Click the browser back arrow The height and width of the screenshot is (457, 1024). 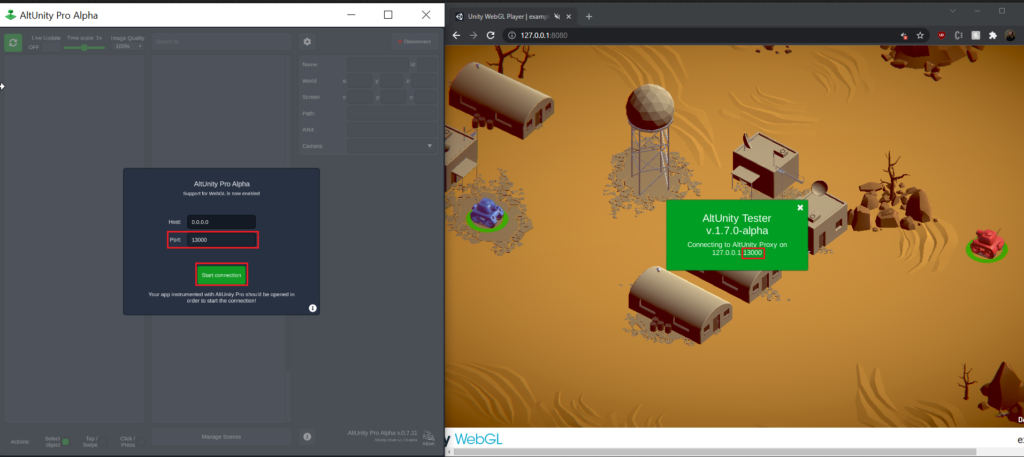(456, 35)
